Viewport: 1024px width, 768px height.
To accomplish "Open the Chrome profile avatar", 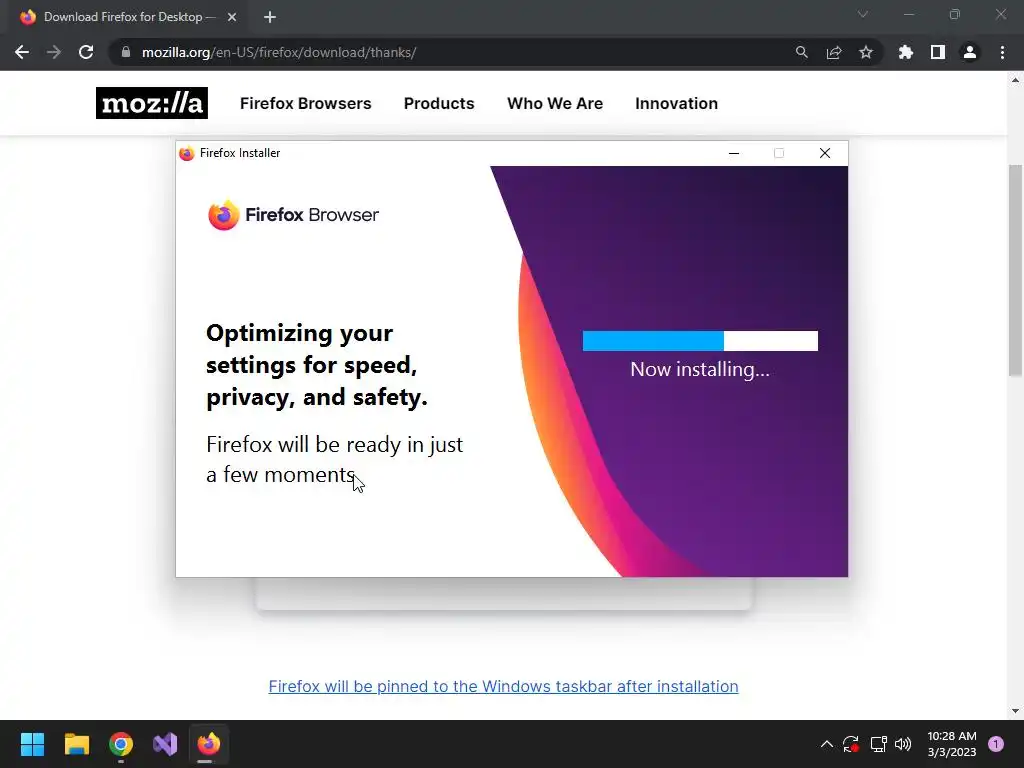I will click(x=970, y=52).
